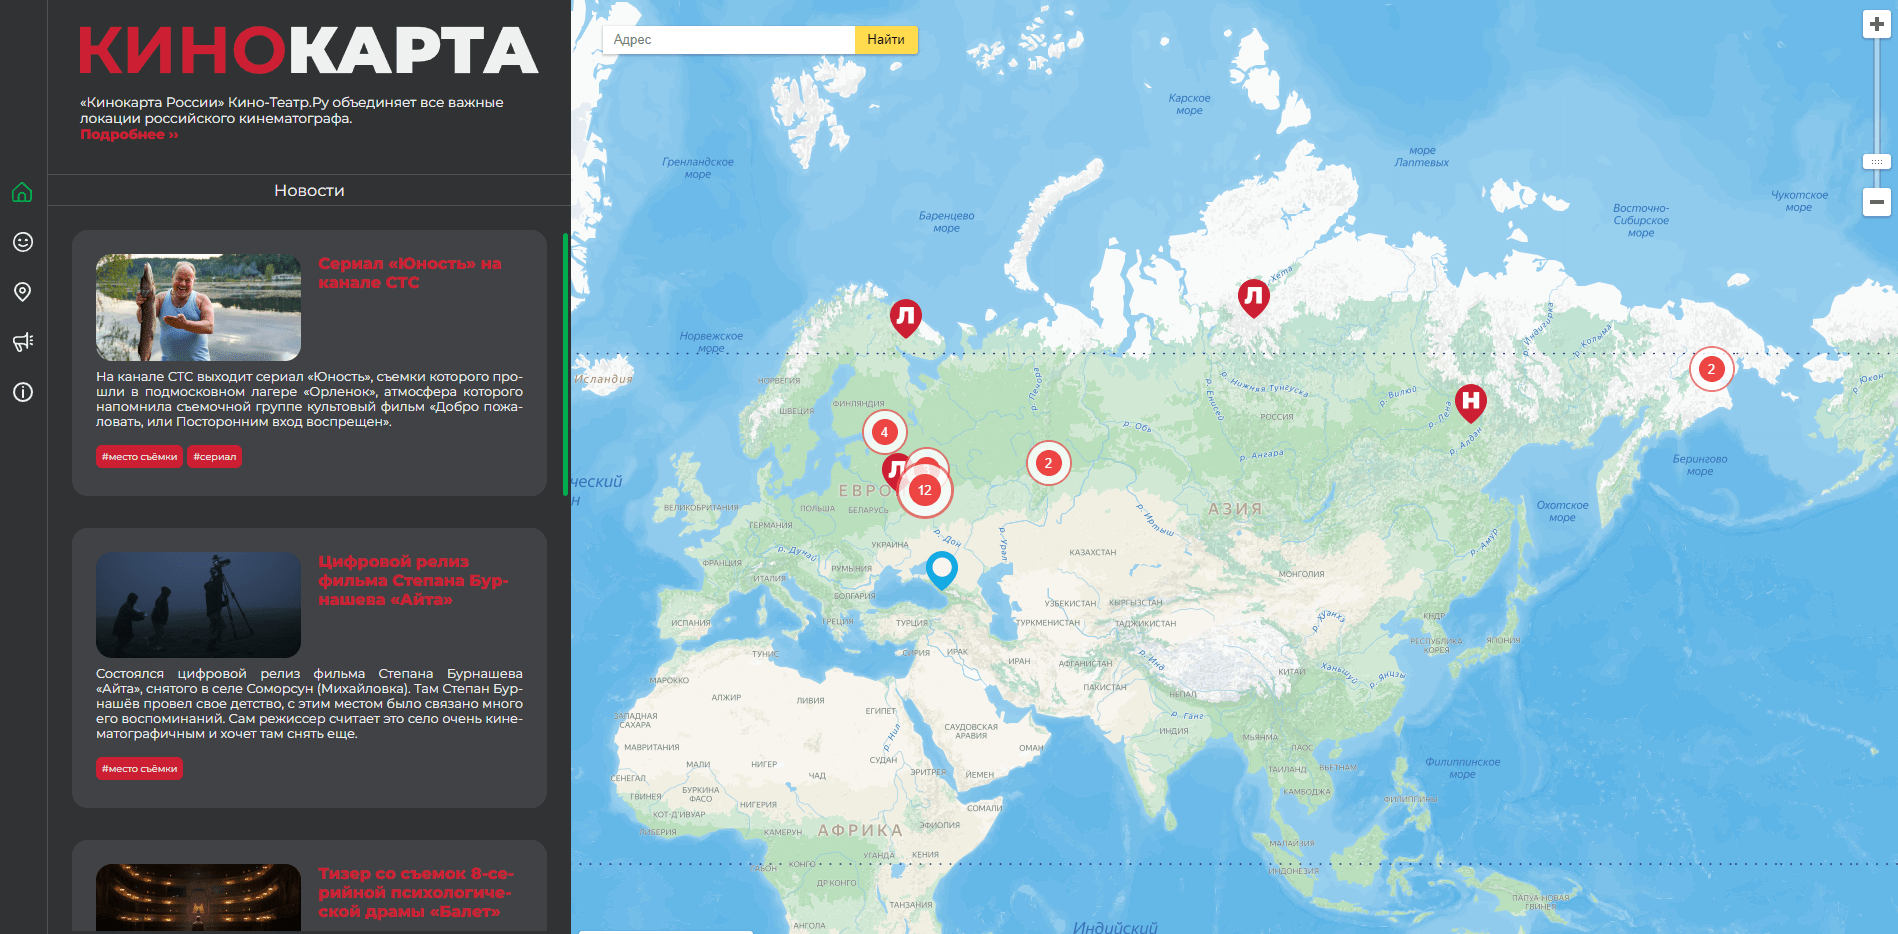Open article Сериал «Юность» на канале СТС

(x=410, y=273)
